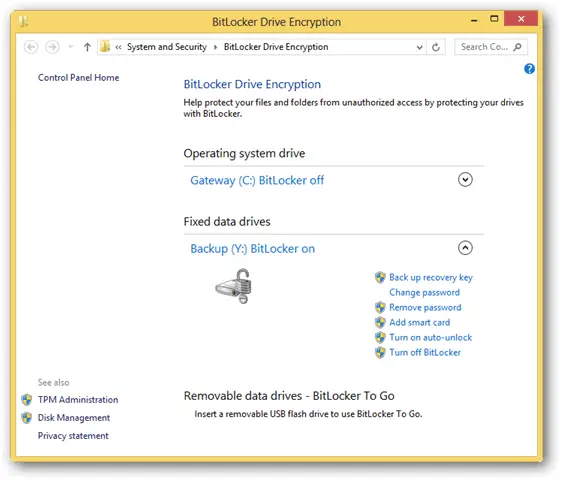Image resolution: width=561 pixels, height=480 pixels.
Task: Open Gateway (C:) BitLocker off drive
Action: click(257, 180)
